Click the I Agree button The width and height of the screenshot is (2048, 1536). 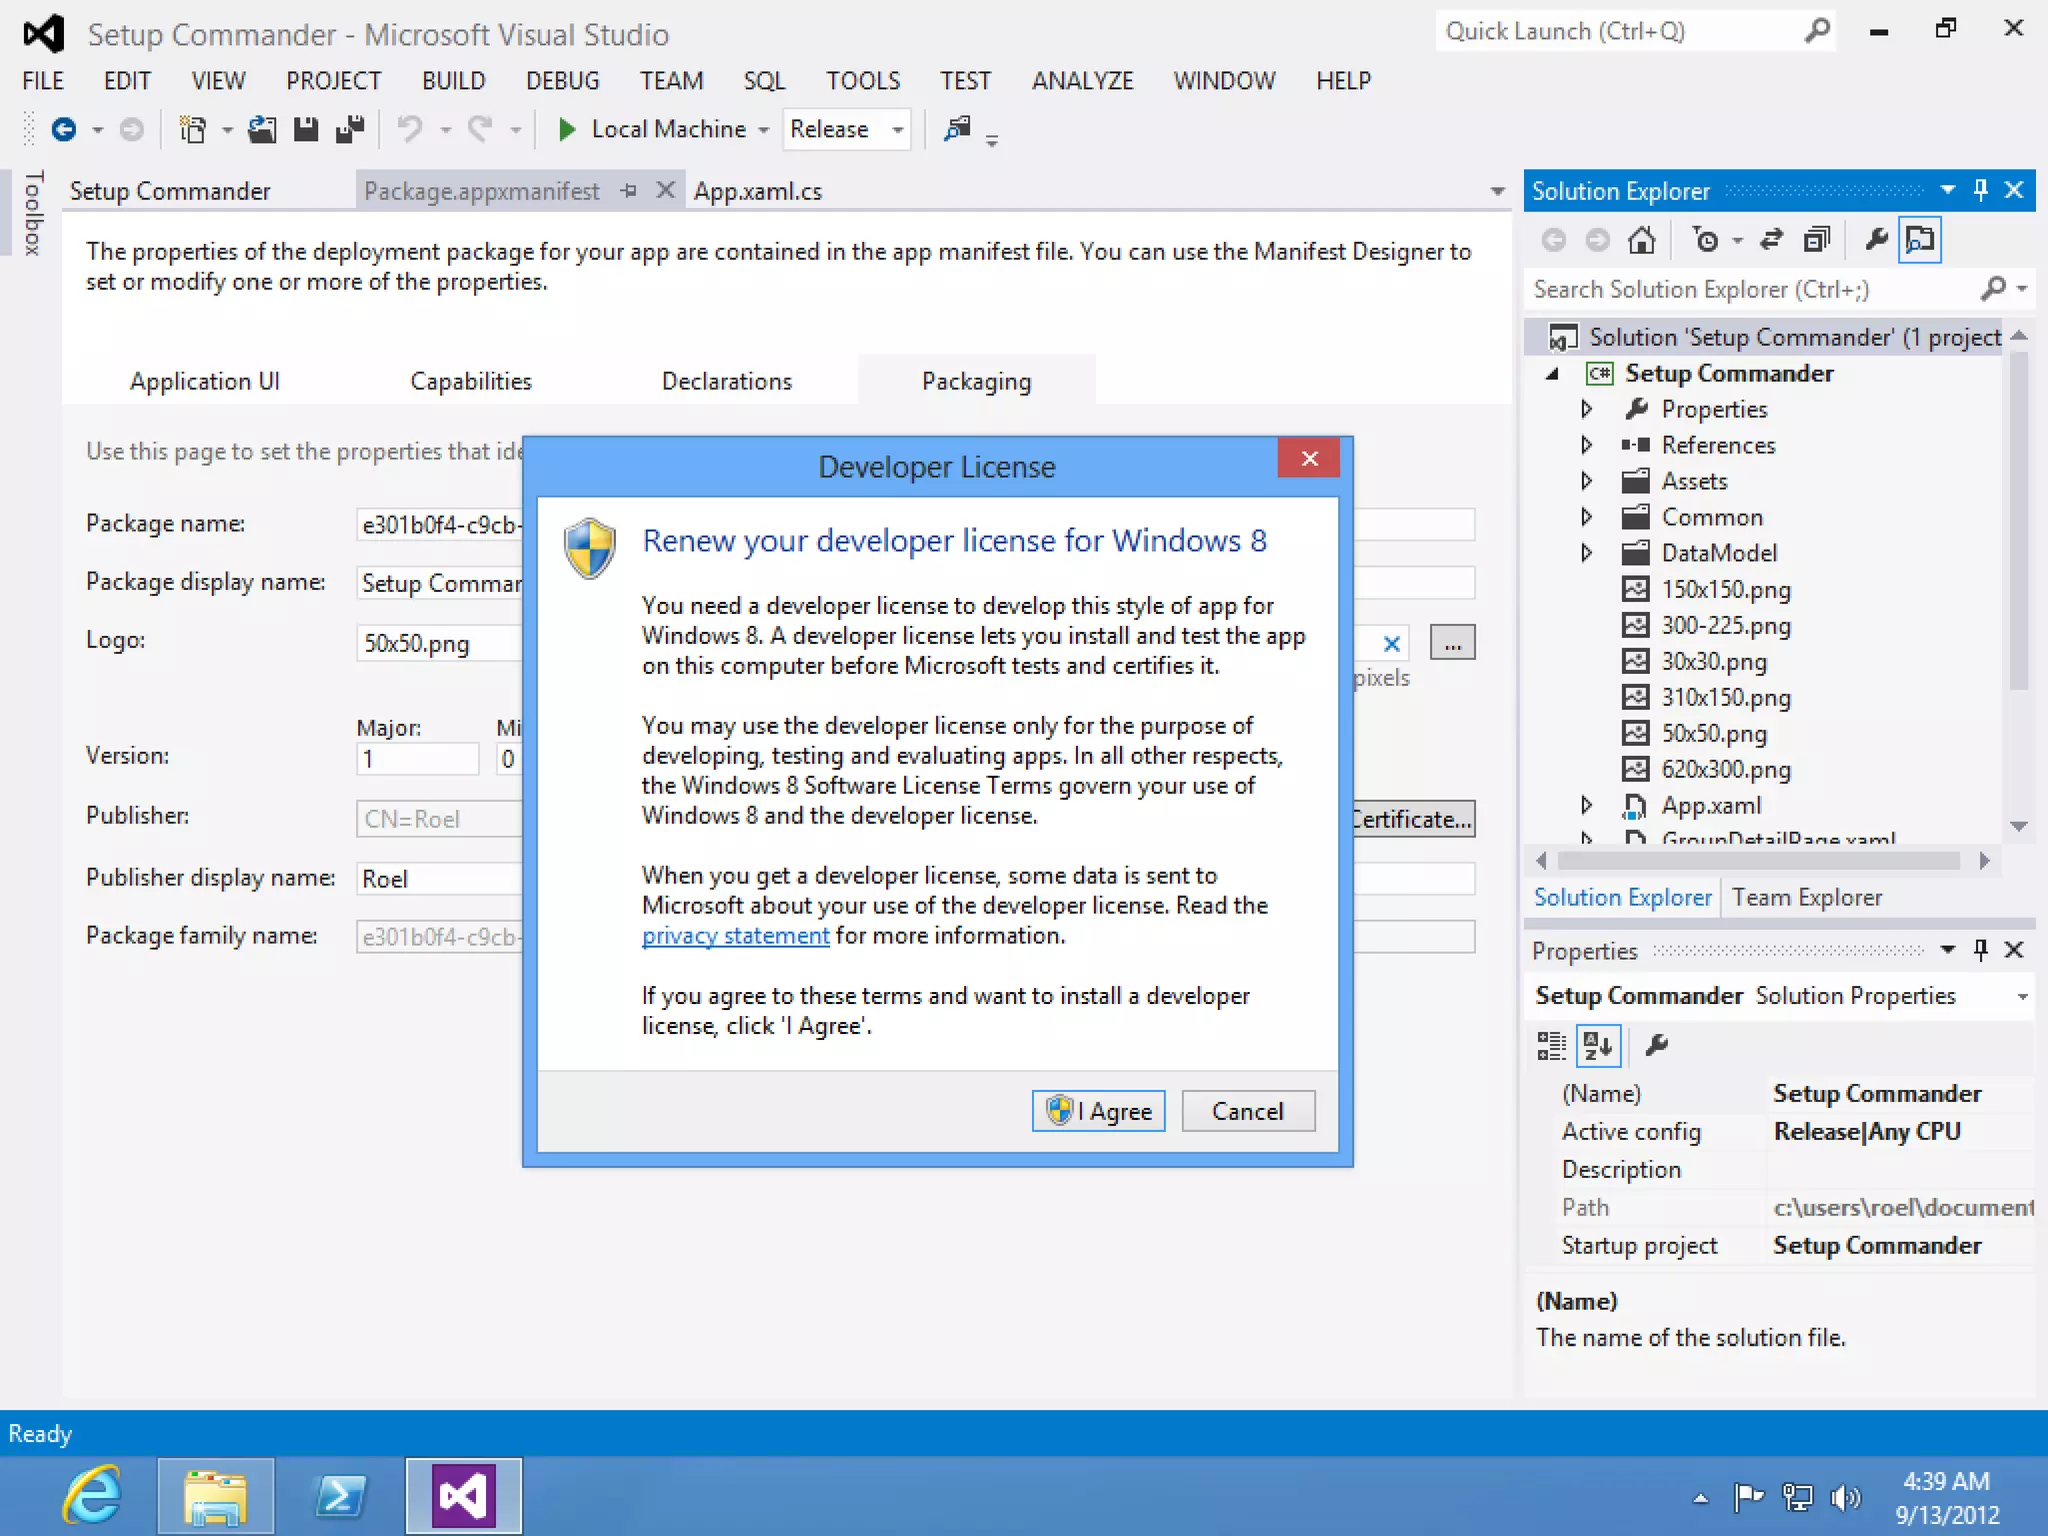1098,1111
